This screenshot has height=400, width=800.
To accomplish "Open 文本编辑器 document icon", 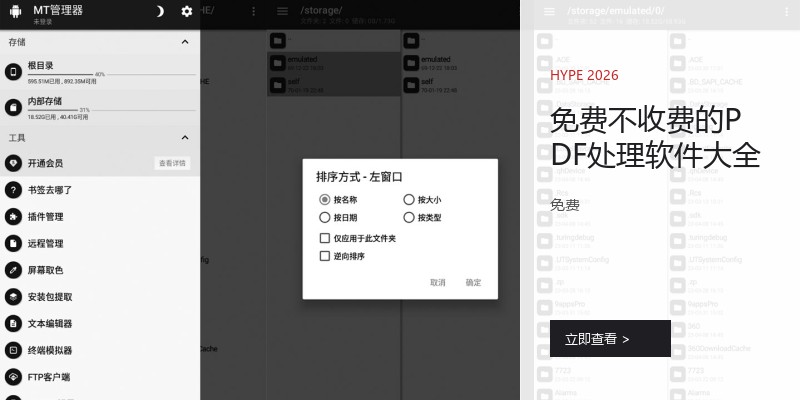I will coord(13,323).
